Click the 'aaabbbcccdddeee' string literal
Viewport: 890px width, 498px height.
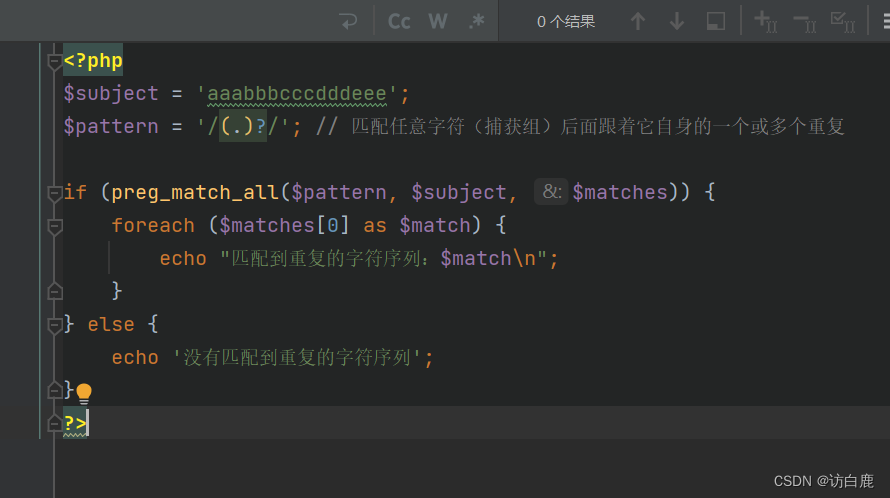297,94
